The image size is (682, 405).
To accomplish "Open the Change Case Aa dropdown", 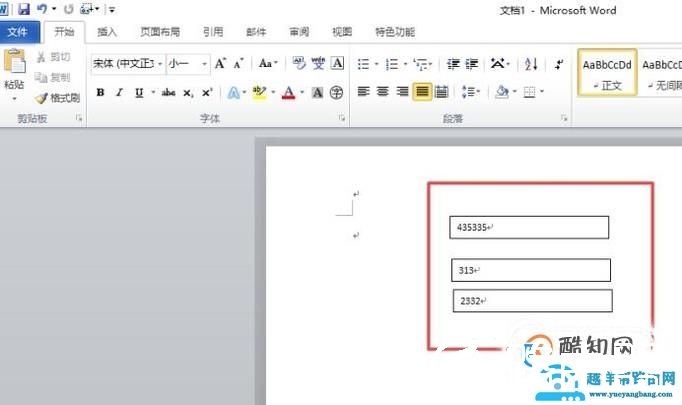I will coord(268,64).
